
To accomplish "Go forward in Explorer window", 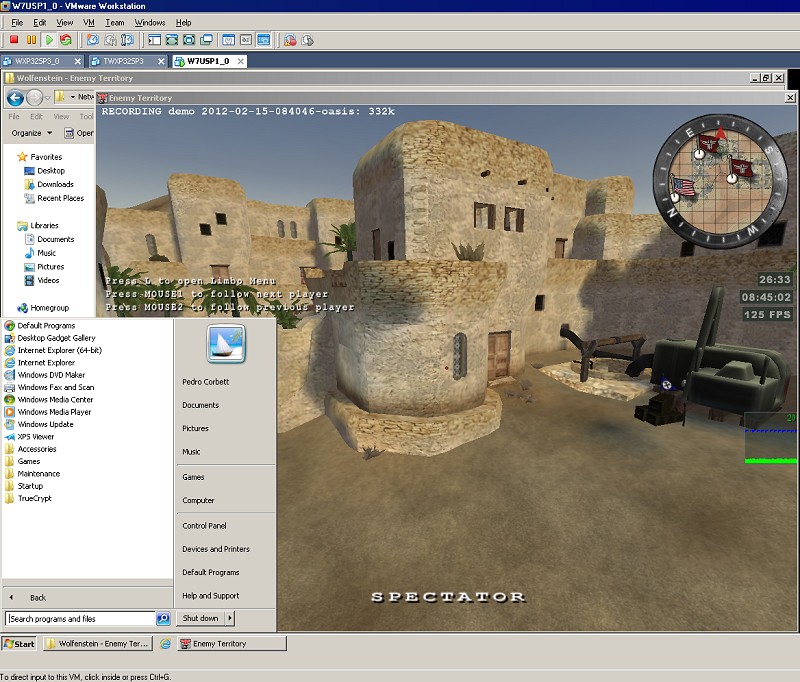I will [34, 97].
